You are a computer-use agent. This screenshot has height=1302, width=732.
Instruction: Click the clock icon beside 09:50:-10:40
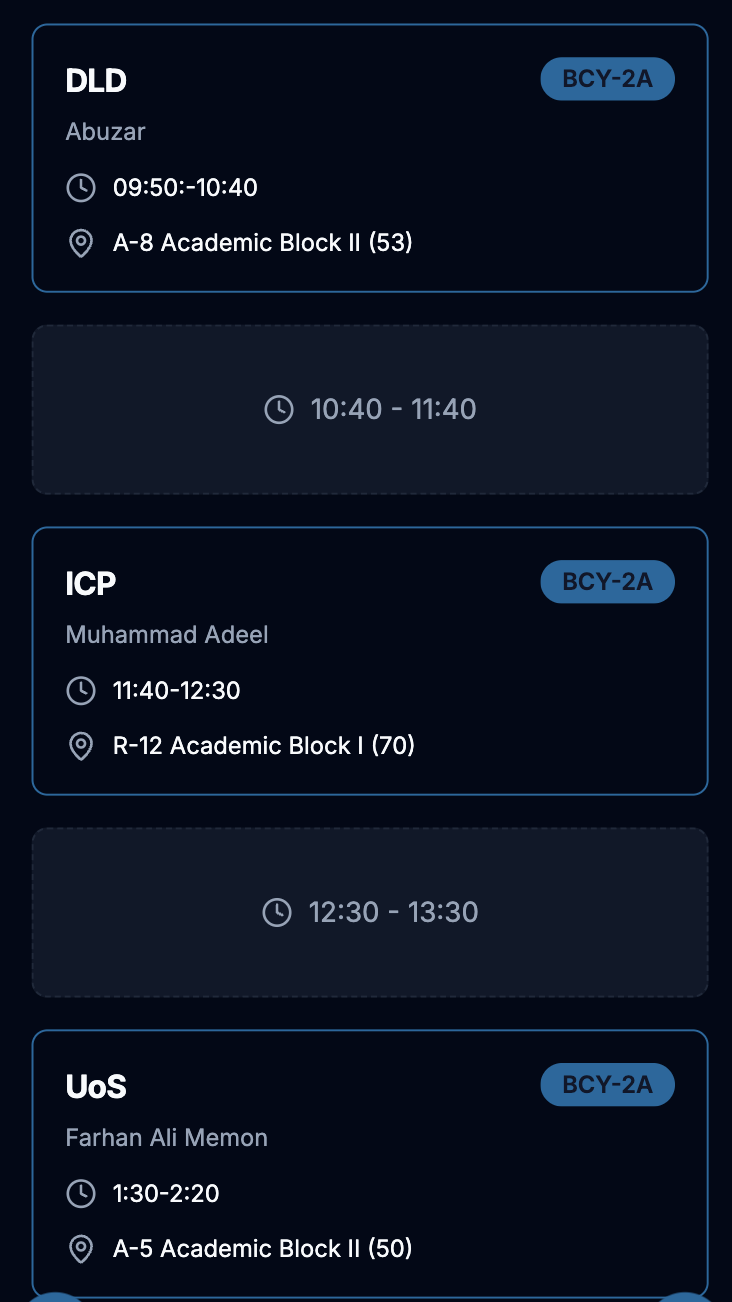(80, 187)
